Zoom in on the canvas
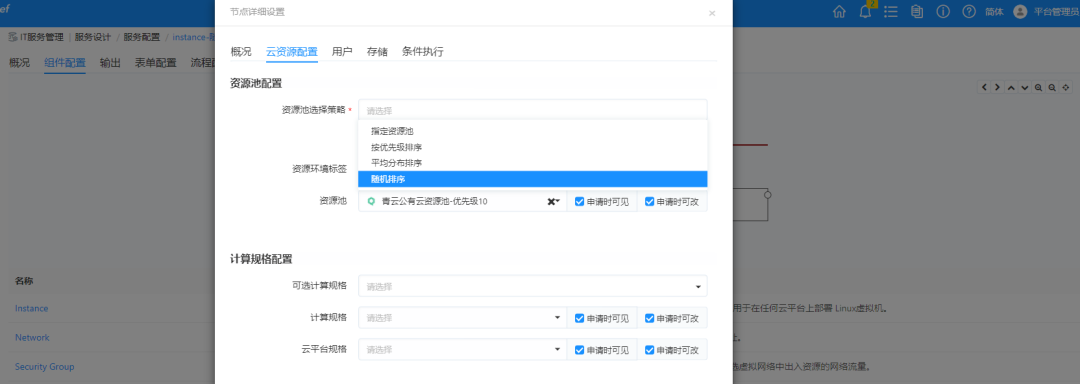The image size is (1080, 384). point(1039,87)
